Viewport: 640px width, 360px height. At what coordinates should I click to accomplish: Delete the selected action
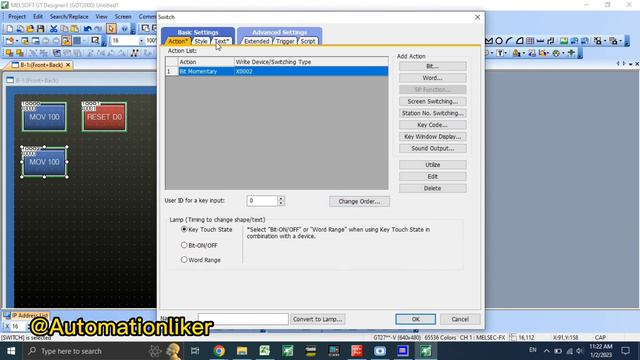pyautogui.click(x=433, y=189)
